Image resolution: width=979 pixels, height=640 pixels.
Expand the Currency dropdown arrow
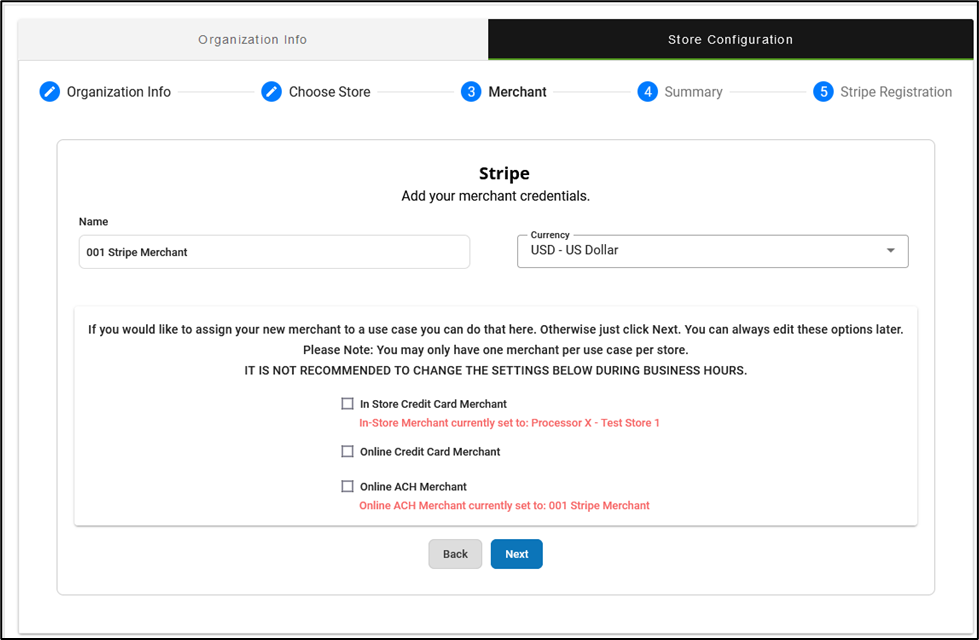[890, 251]
